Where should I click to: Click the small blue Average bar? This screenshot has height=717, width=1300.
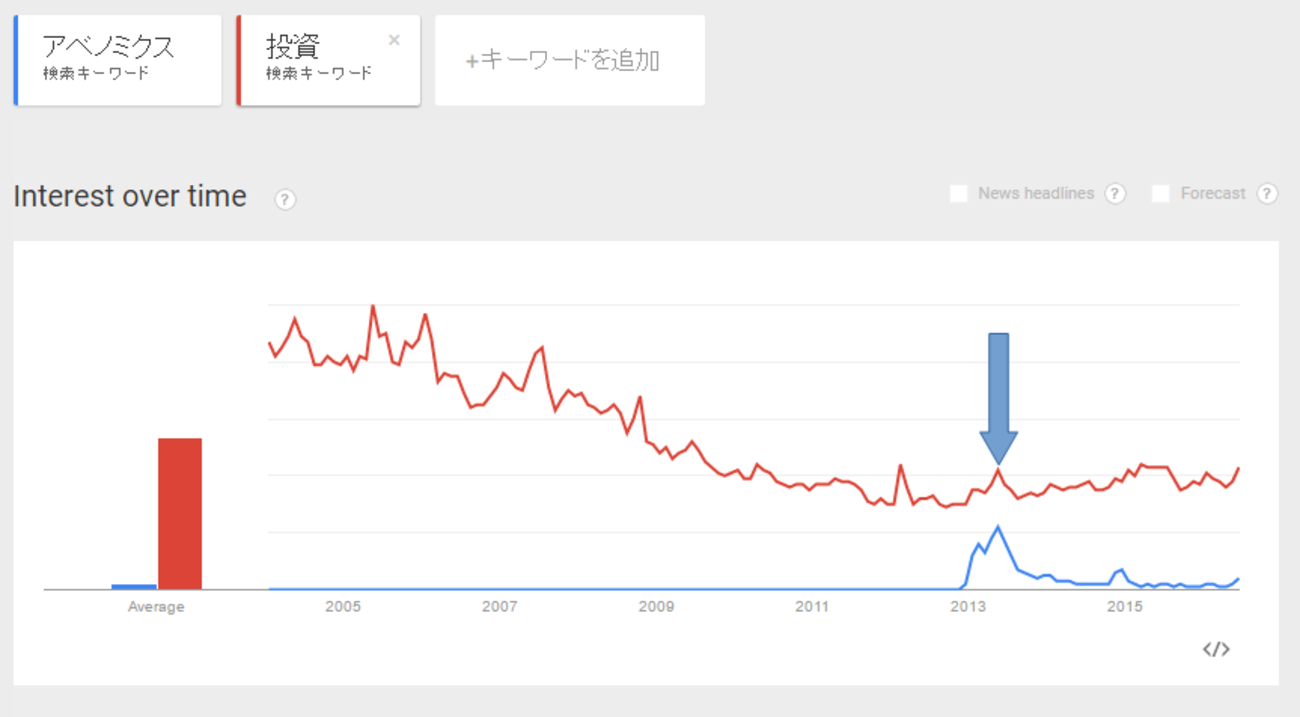pyautogui.click(x=134, y=586)
